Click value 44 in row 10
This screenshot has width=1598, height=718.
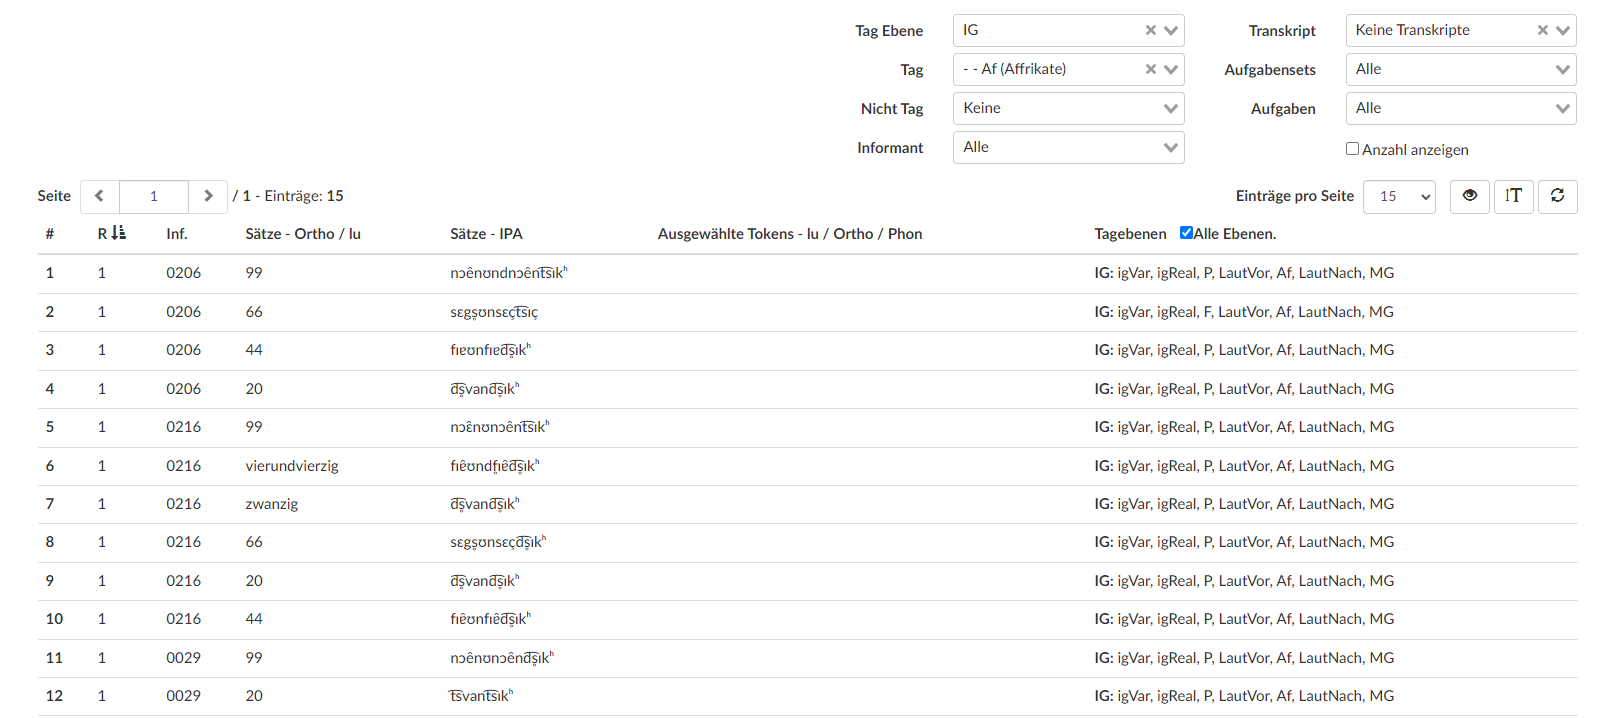tap(254, 619)
